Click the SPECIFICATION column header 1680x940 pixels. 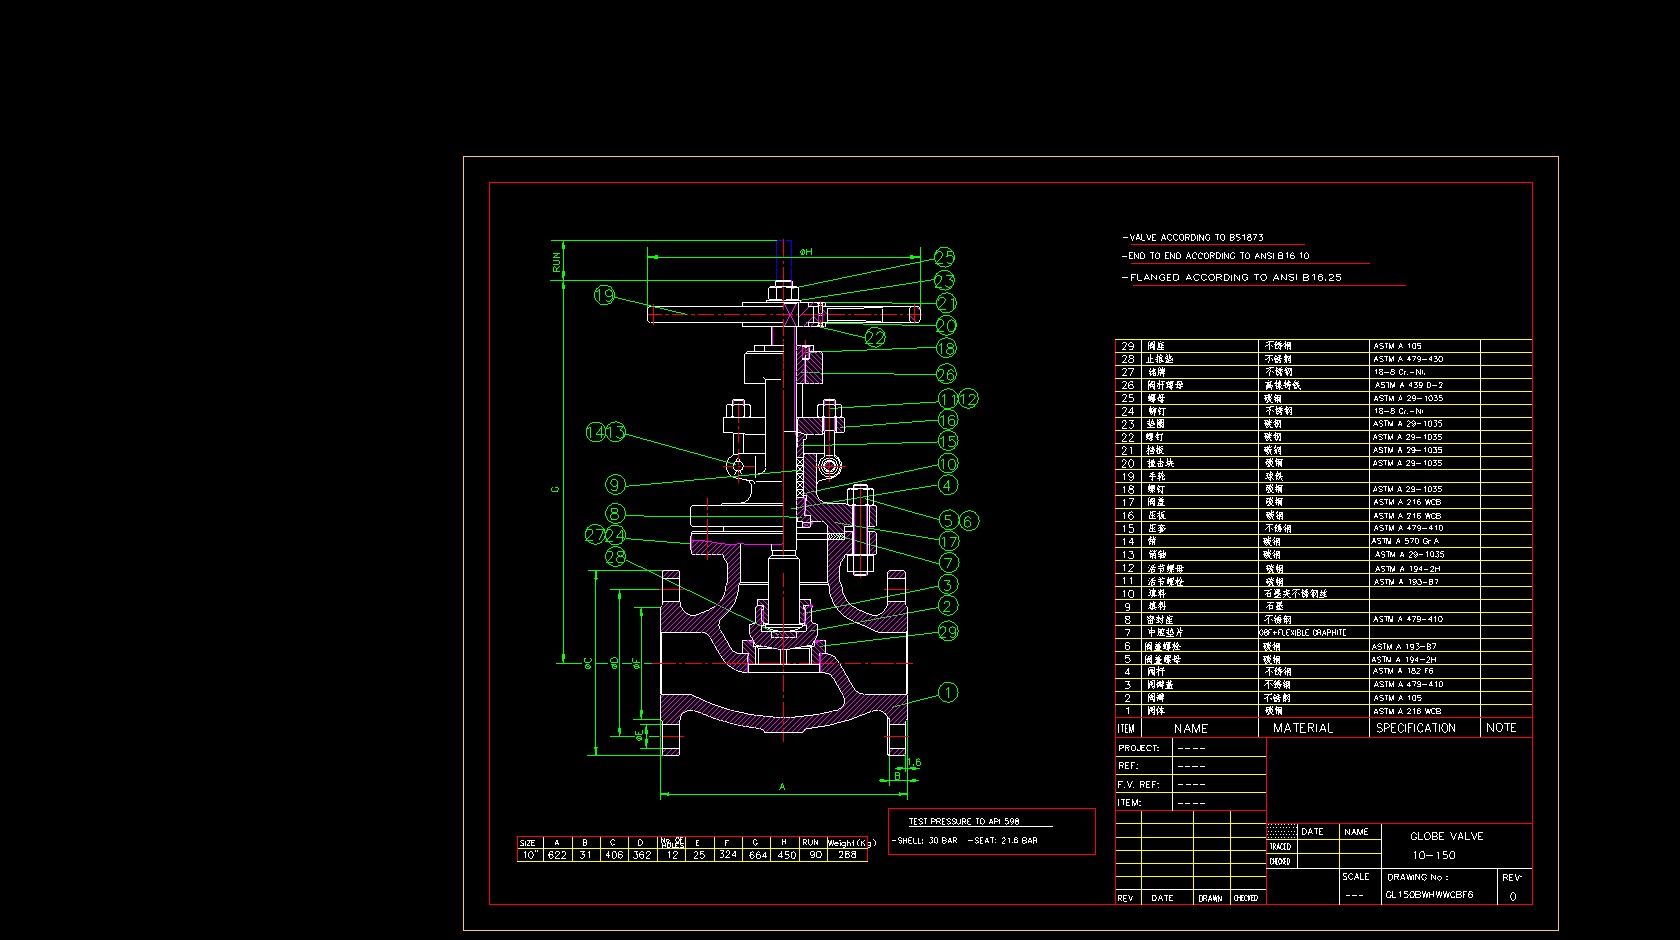[1415, 729]
